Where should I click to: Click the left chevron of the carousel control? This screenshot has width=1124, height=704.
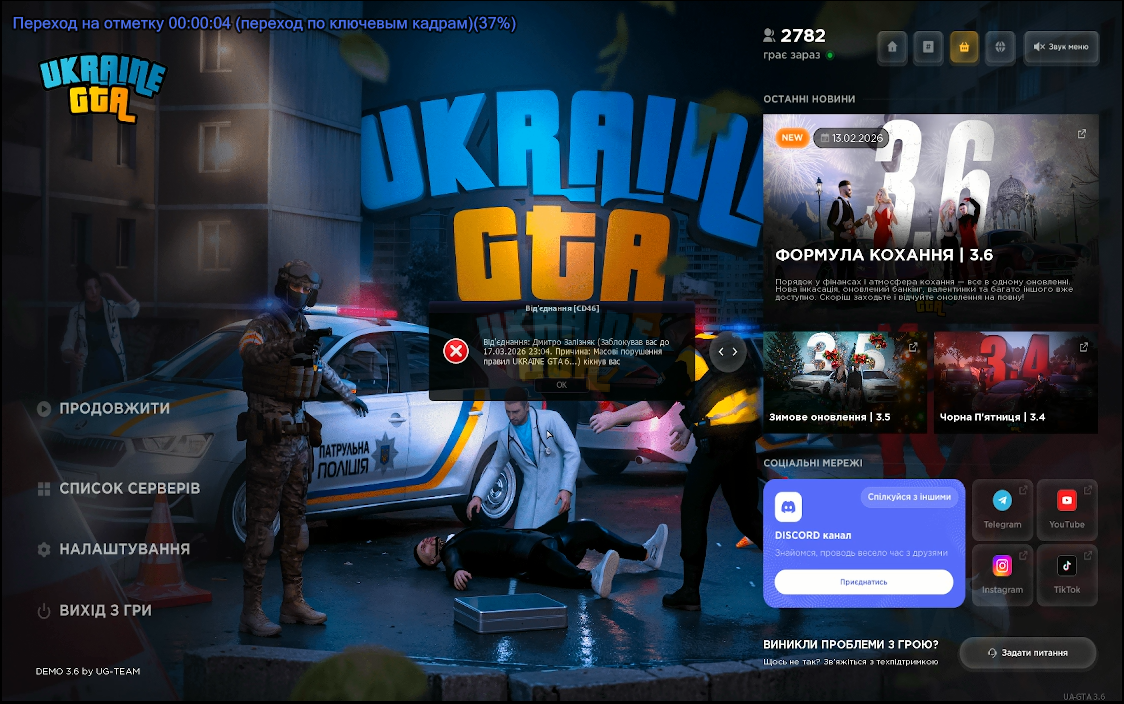pos(721,351)
